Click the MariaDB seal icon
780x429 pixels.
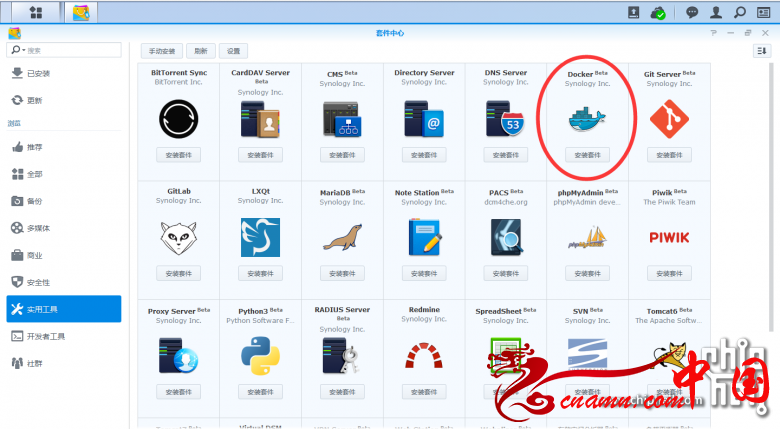tap(341, 237)
